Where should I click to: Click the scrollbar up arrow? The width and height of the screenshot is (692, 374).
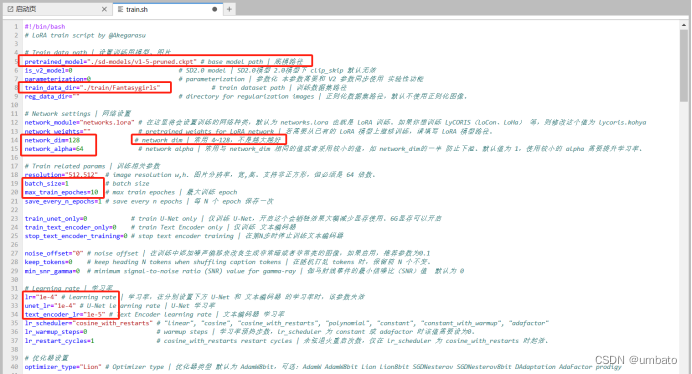(683, 26)
